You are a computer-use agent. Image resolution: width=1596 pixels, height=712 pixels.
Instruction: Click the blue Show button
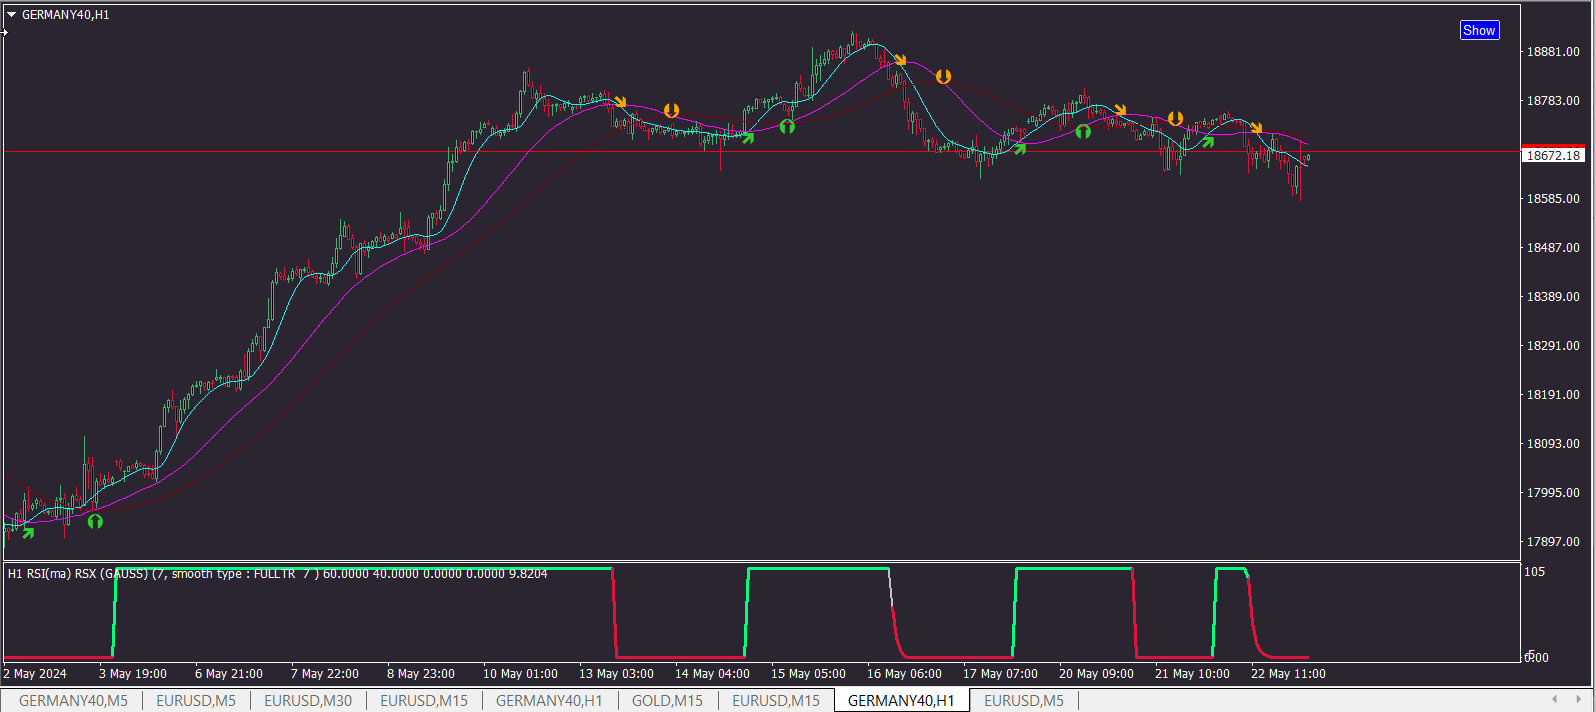coord(1479,30)
